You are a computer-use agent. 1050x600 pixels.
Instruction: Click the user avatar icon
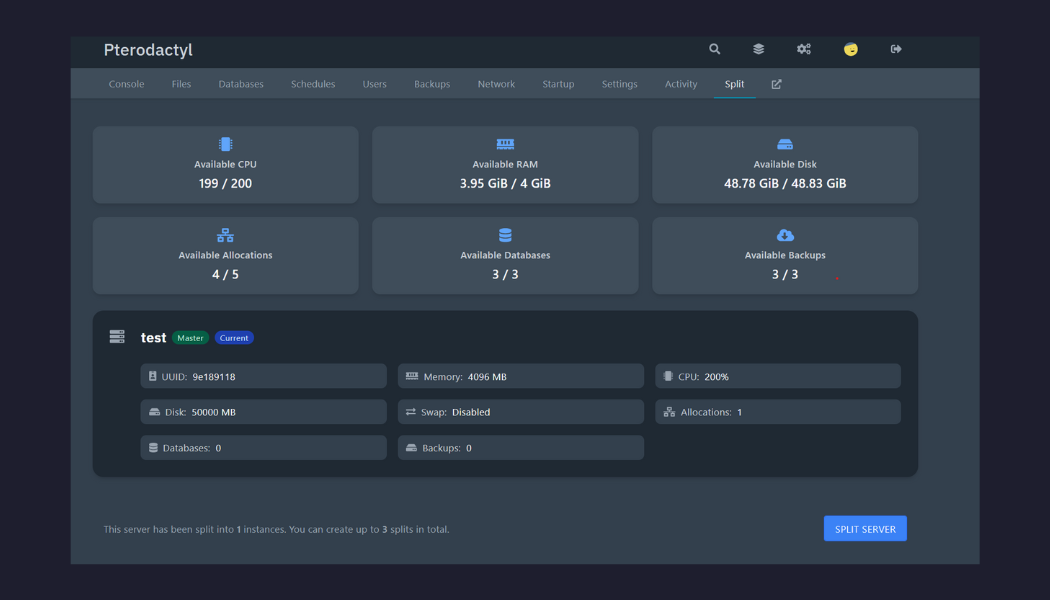(x=850, y=49)
